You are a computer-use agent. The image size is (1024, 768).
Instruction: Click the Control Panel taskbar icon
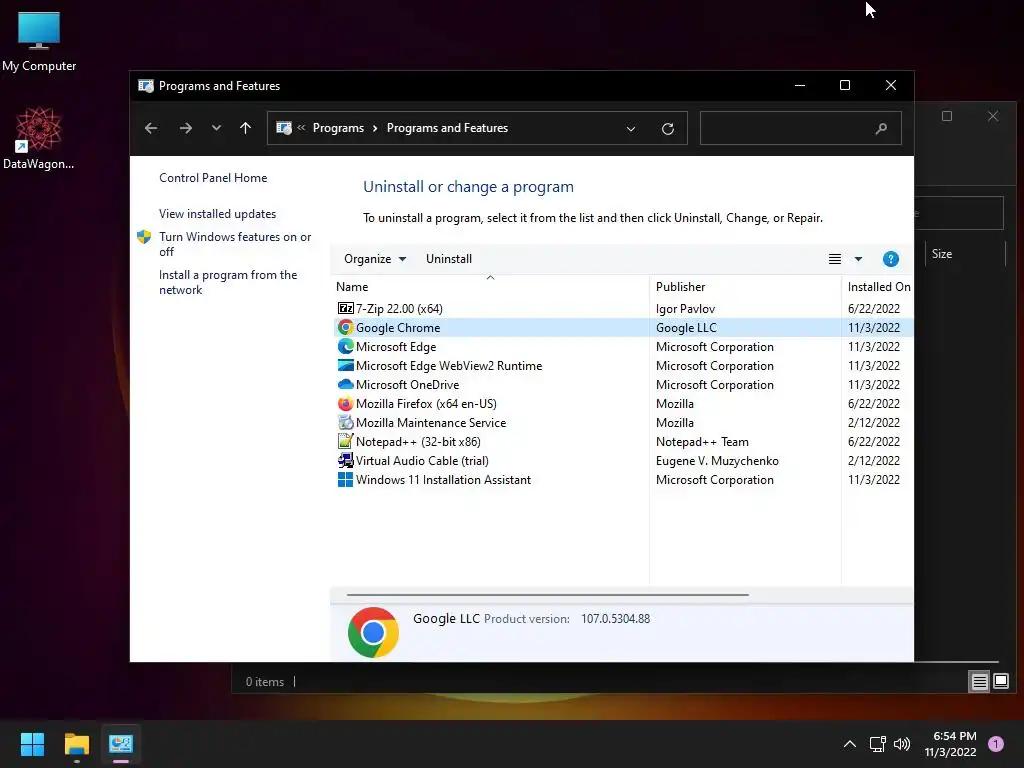tap(121, 744)
